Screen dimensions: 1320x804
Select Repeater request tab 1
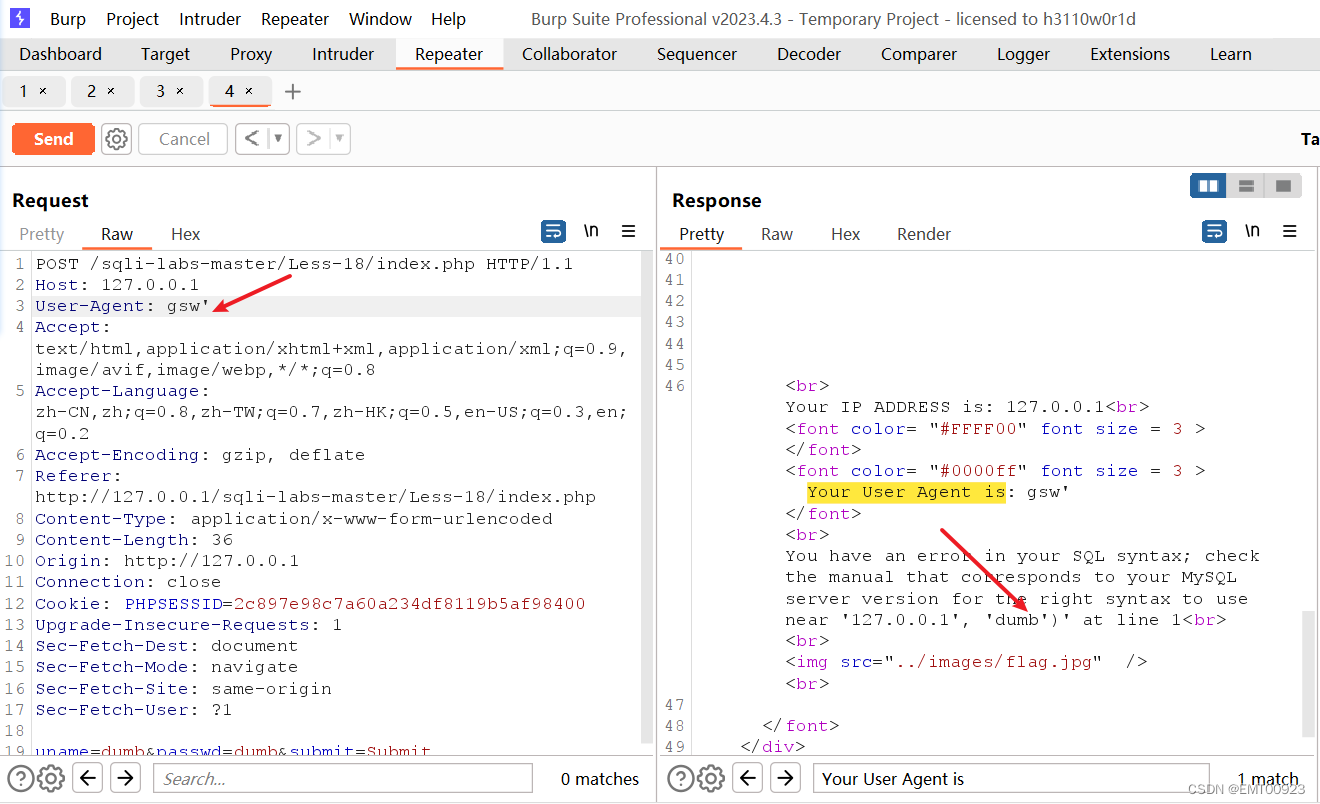click(24, 91)
